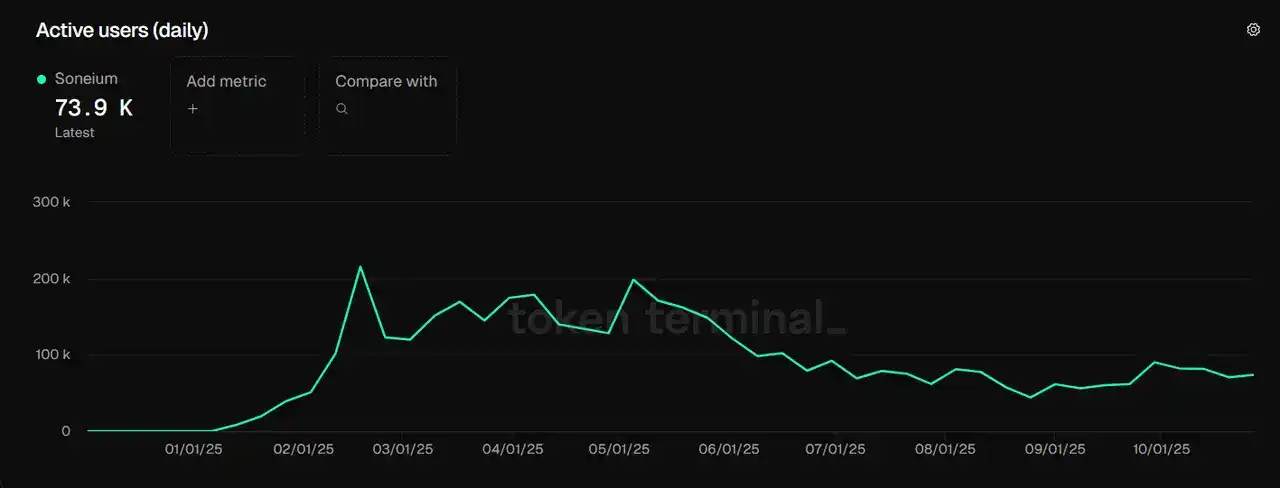
Task: Click the rightmost end of the line
Action: [x=1253, y=374]
